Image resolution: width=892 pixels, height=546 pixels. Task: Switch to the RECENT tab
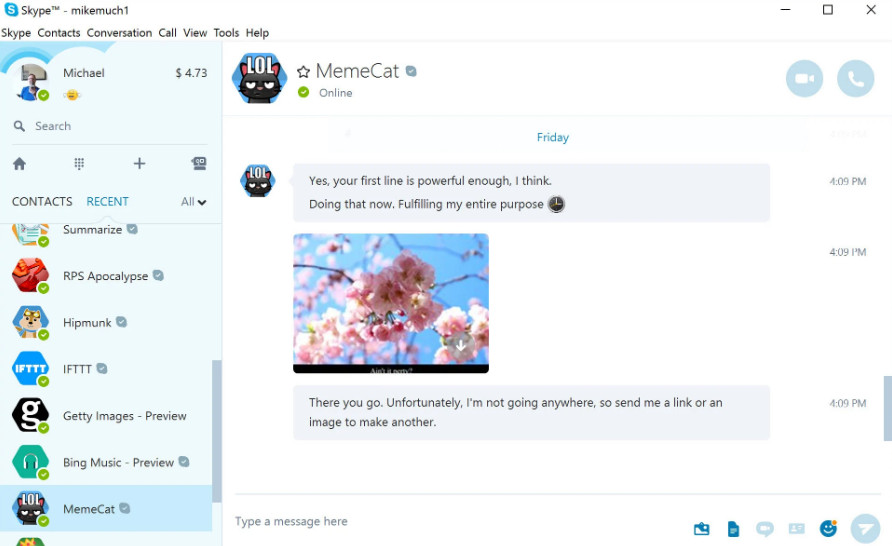click(108, 201)
